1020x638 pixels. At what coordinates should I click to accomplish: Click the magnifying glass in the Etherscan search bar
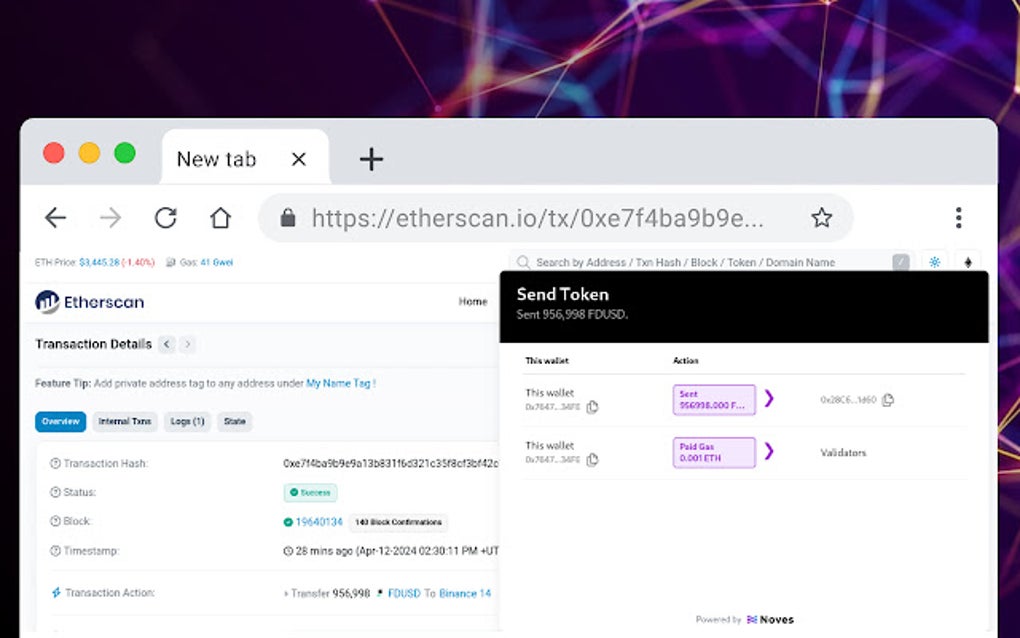coord(523,262)
